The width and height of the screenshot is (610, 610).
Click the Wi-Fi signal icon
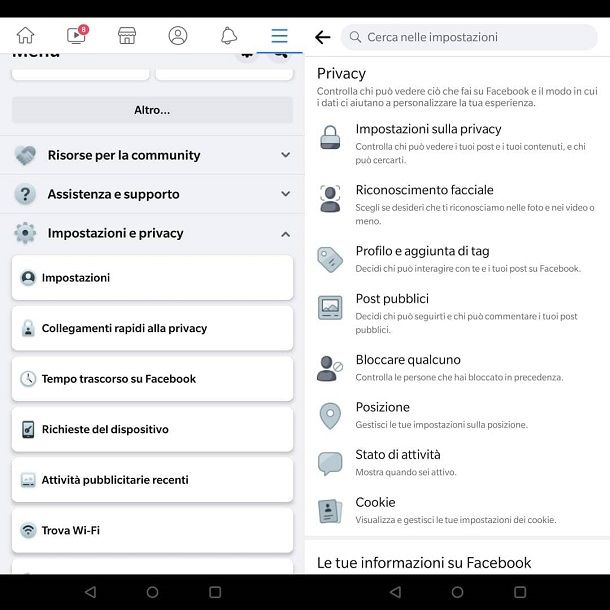pos(28,530)
